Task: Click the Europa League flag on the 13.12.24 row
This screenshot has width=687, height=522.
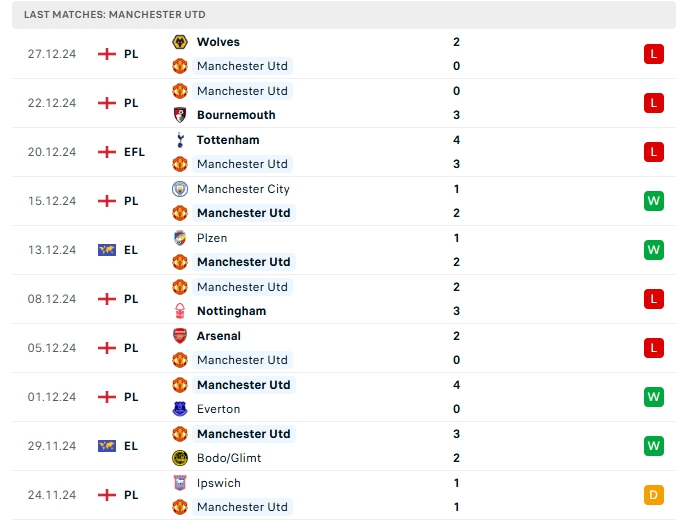Action: pos(107,250)
